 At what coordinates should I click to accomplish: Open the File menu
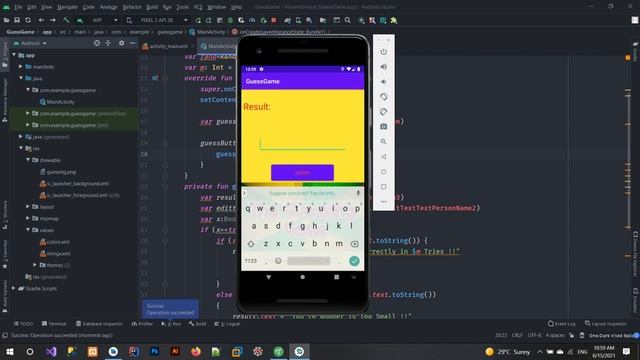pyautogui.click(x=18, y=7)
